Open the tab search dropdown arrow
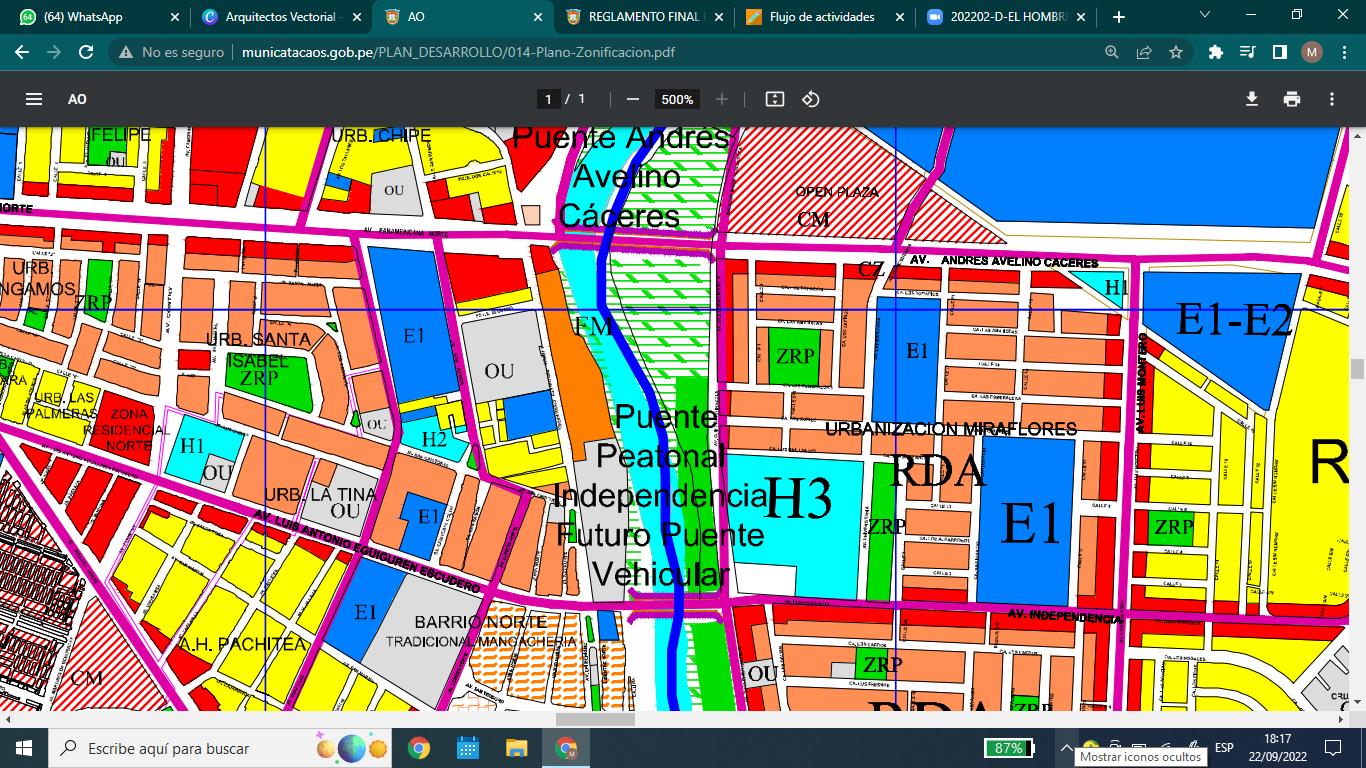 click(1205, 16)
